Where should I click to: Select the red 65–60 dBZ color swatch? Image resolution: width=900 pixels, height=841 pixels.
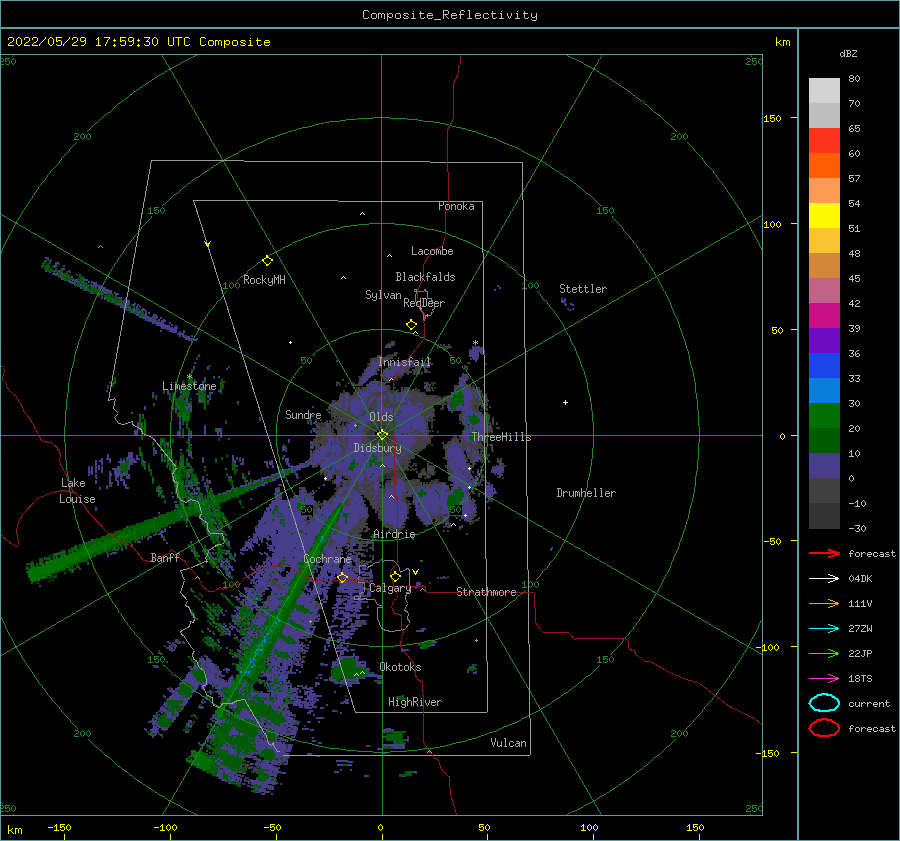point(824,141)
